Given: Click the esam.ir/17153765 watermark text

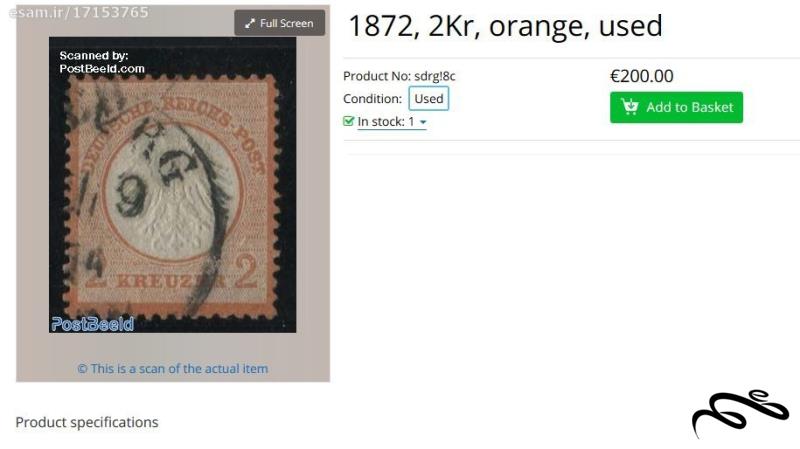Looking at the screenshot, I should 79,12.
